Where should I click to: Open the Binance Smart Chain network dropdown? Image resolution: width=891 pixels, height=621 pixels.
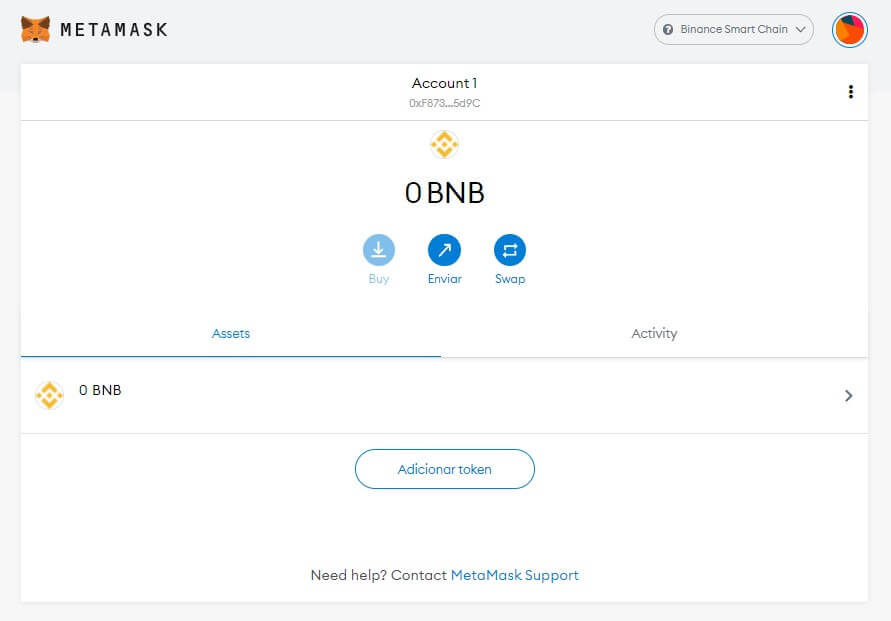734,30
